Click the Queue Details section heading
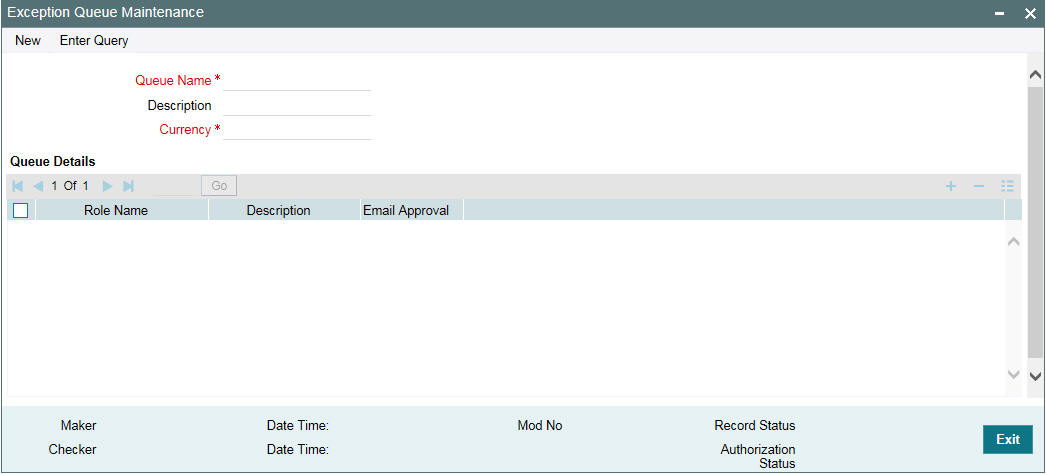The image size is (1046, 474). (53, 161)
